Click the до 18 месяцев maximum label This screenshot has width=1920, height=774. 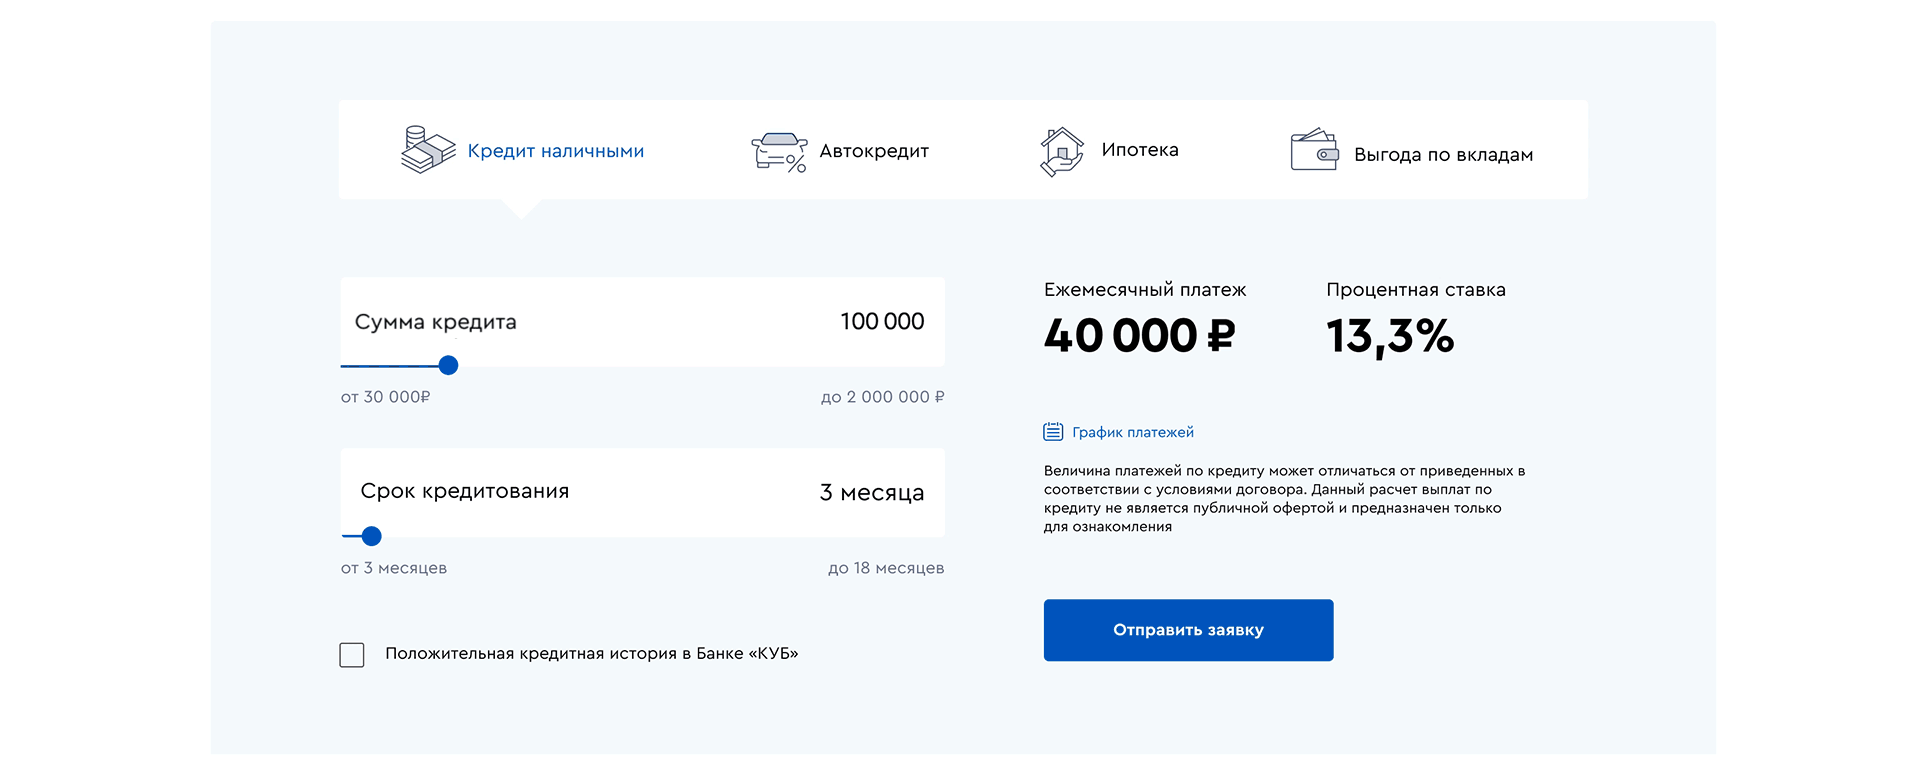885,568
